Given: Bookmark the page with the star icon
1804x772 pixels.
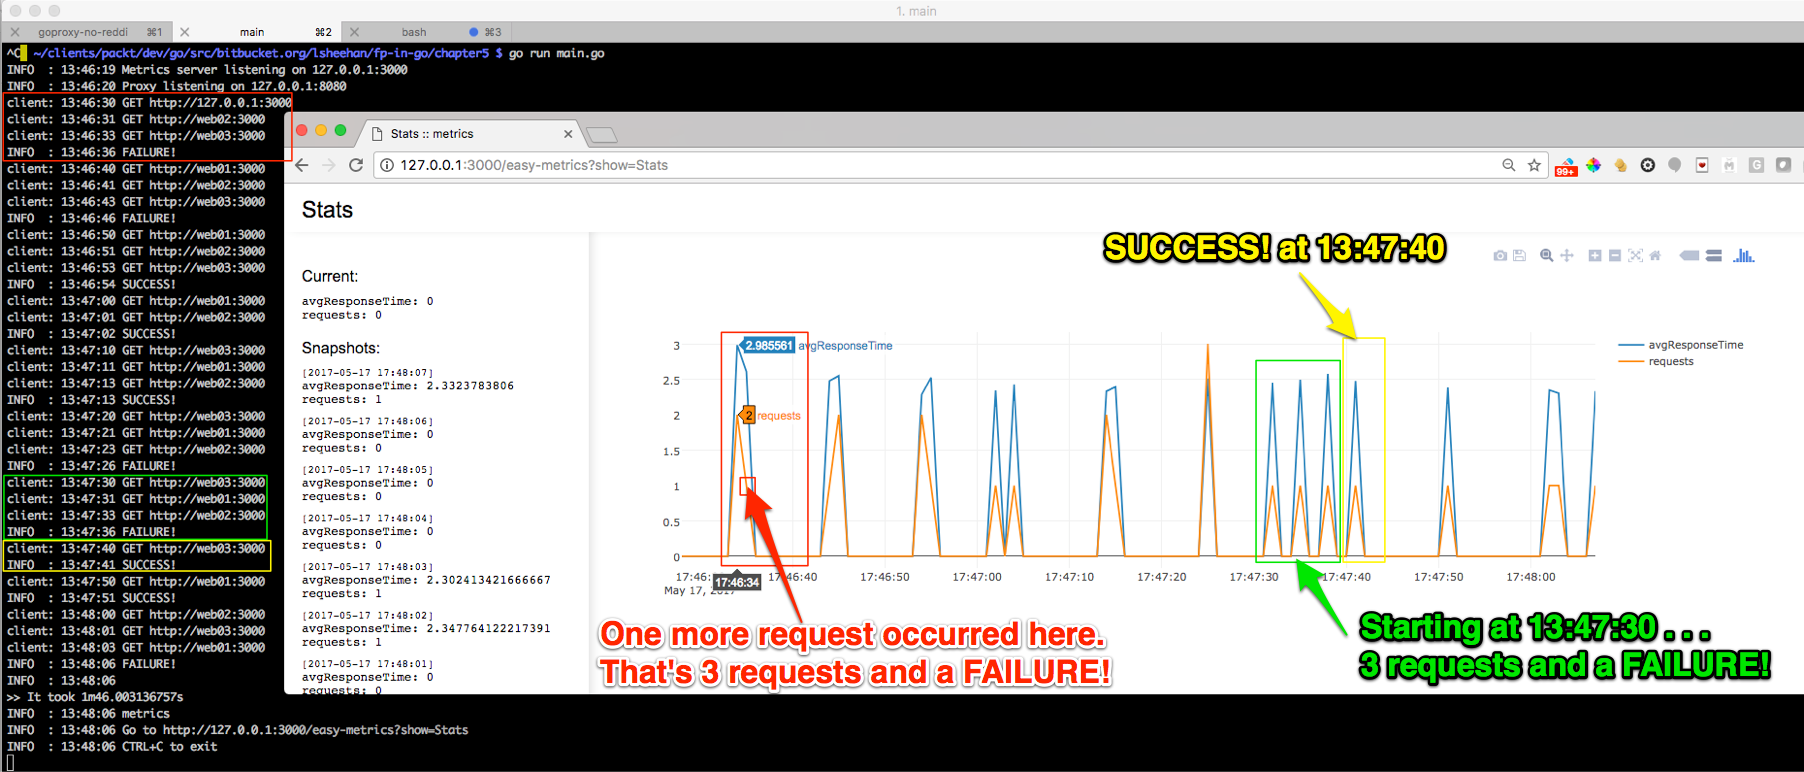Looking at the screenshot, I should point(1534,165).
